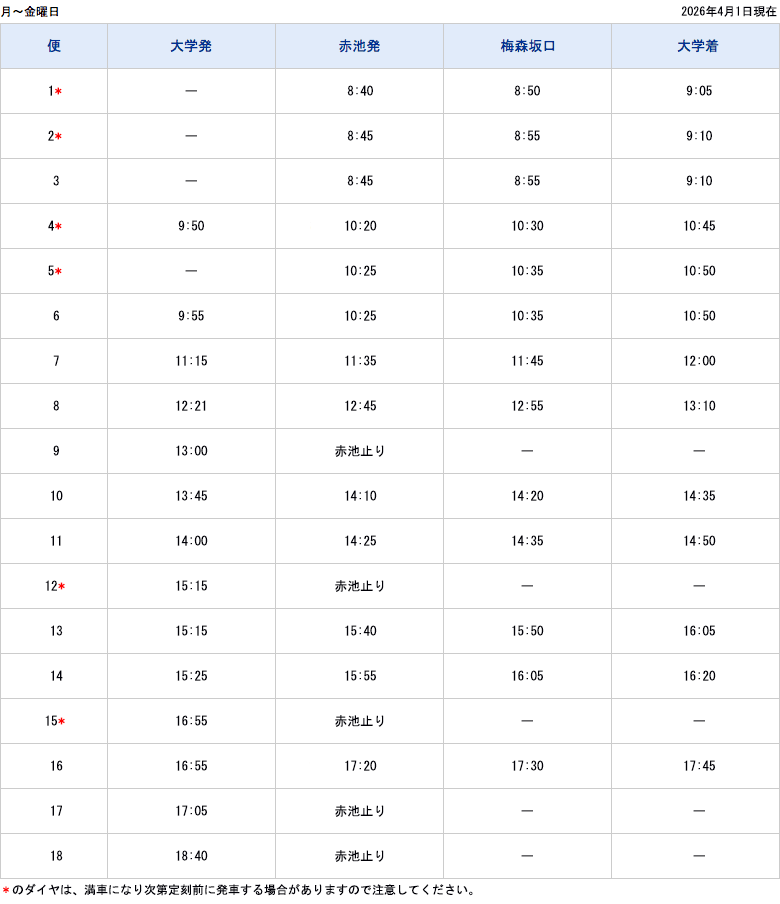Click the 2026年4月1日現在 date text
The image size is (780, 904).
tap(727, 11)
